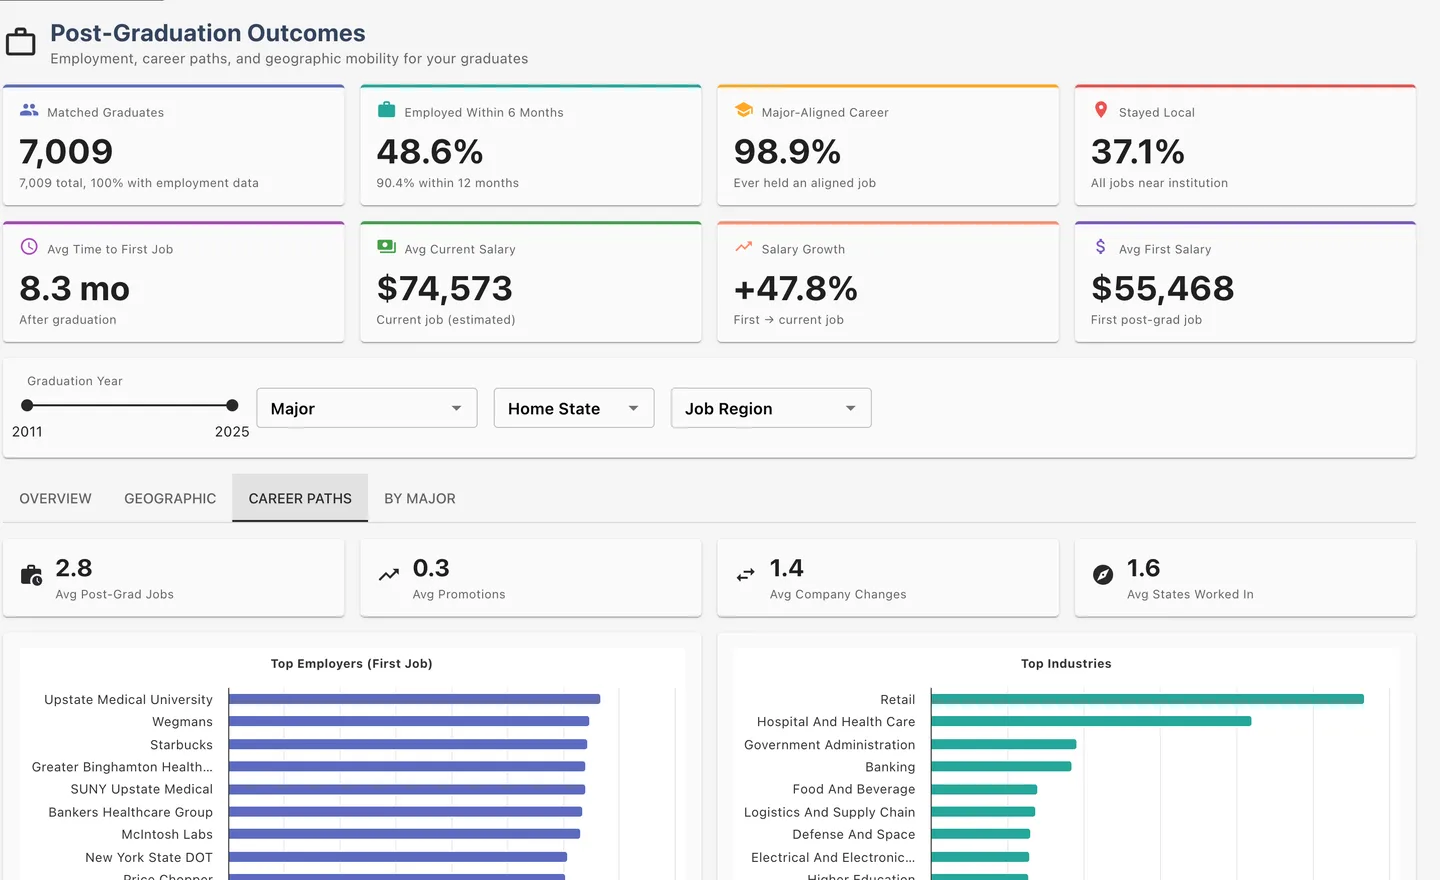
Task: Click the 2011 start handle of Graduation Year slider
Action: click(x=27, y=405)
